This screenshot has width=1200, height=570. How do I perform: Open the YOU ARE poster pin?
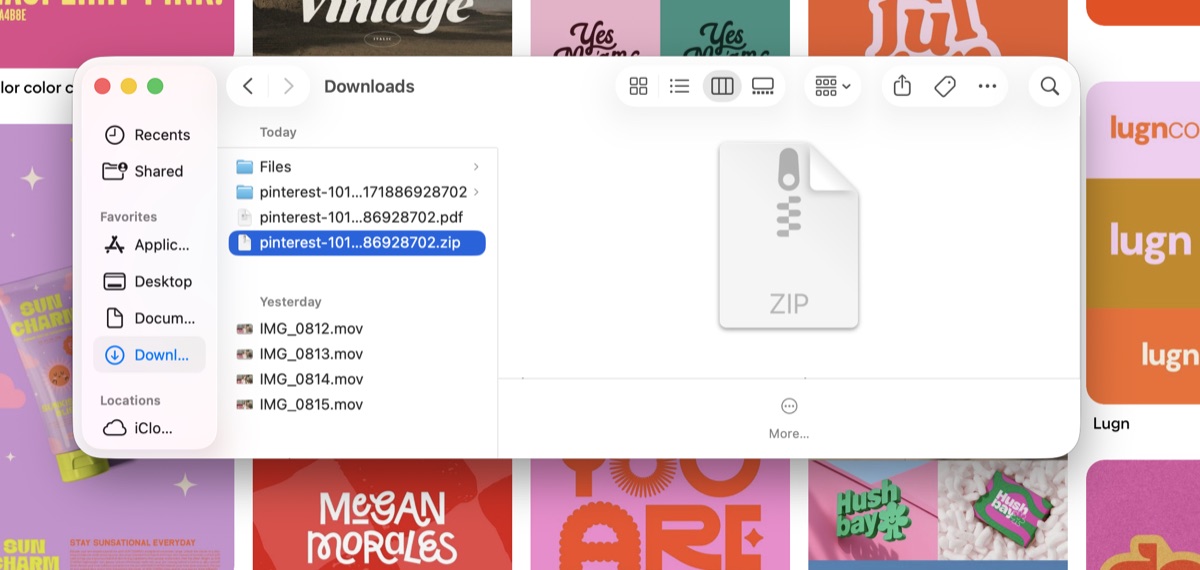(x=660, y=515)
